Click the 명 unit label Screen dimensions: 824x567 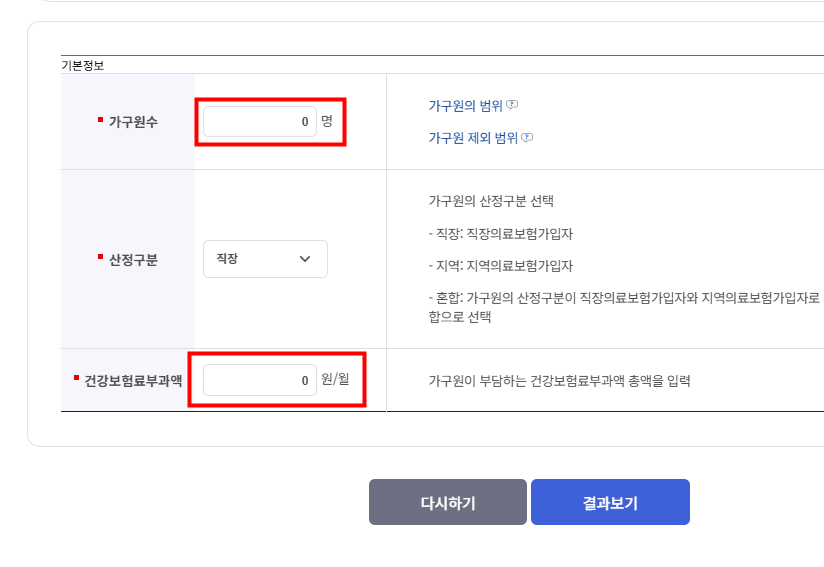[327, 121]
